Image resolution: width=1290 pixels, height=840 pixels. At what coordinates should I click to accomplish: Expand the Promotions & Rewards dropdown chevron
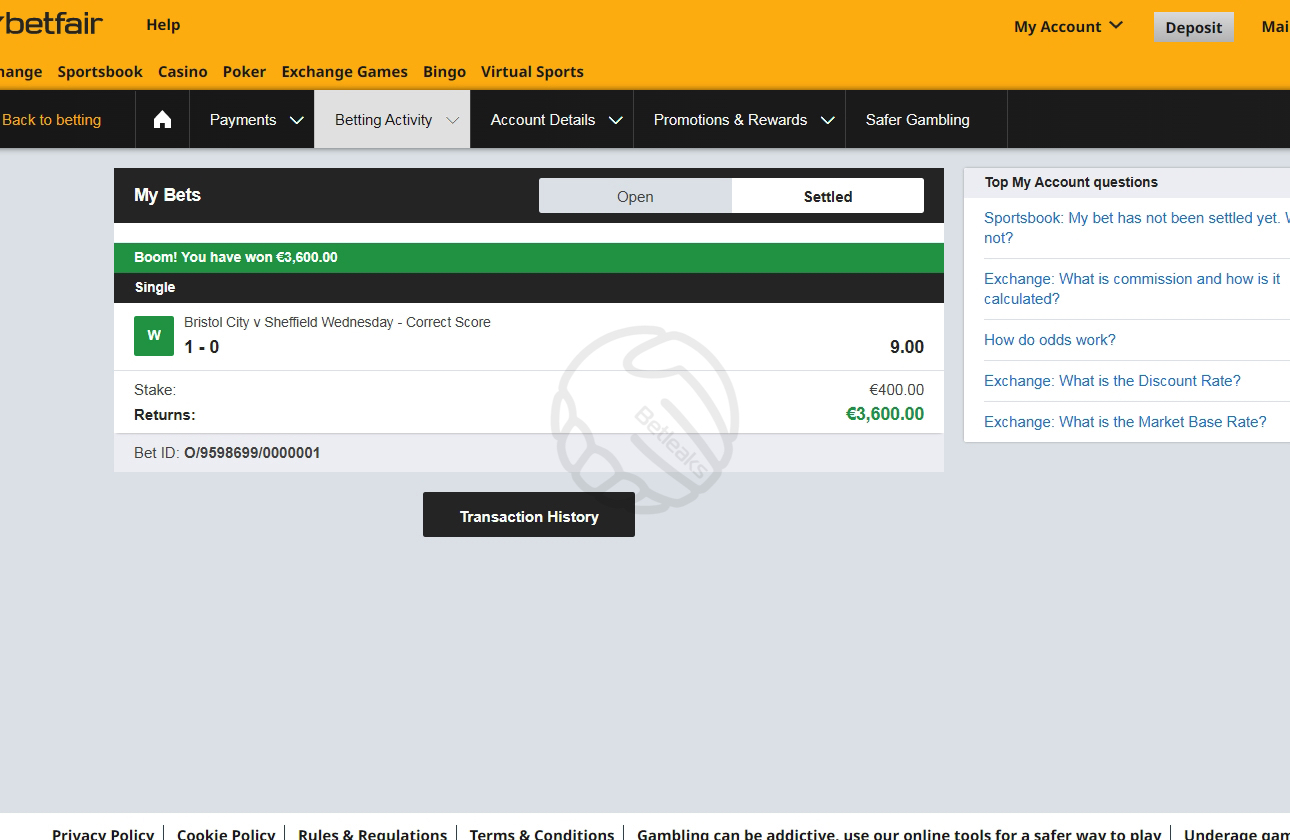(827, 120)
